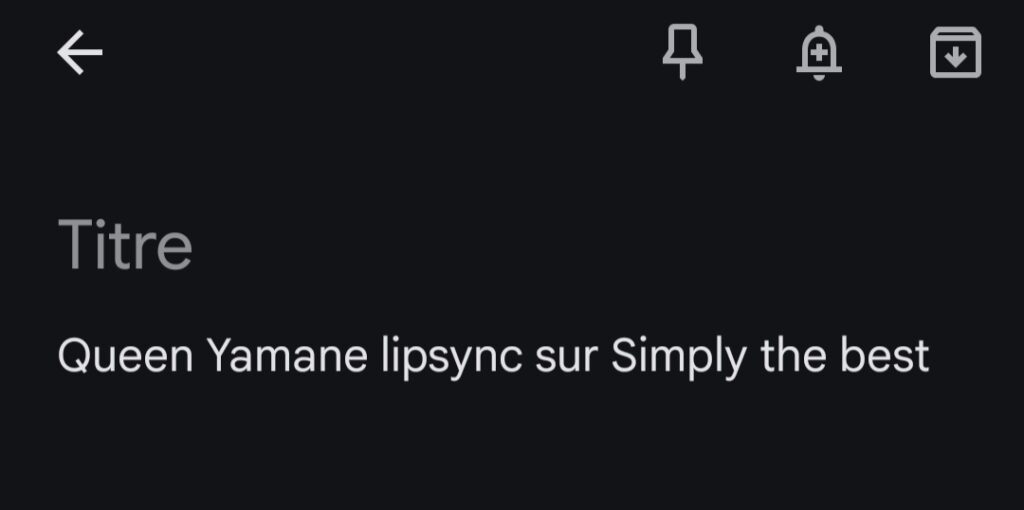Click the note body text line
The width and height of the screenshot is (1024, 510).
coord(493,357)
